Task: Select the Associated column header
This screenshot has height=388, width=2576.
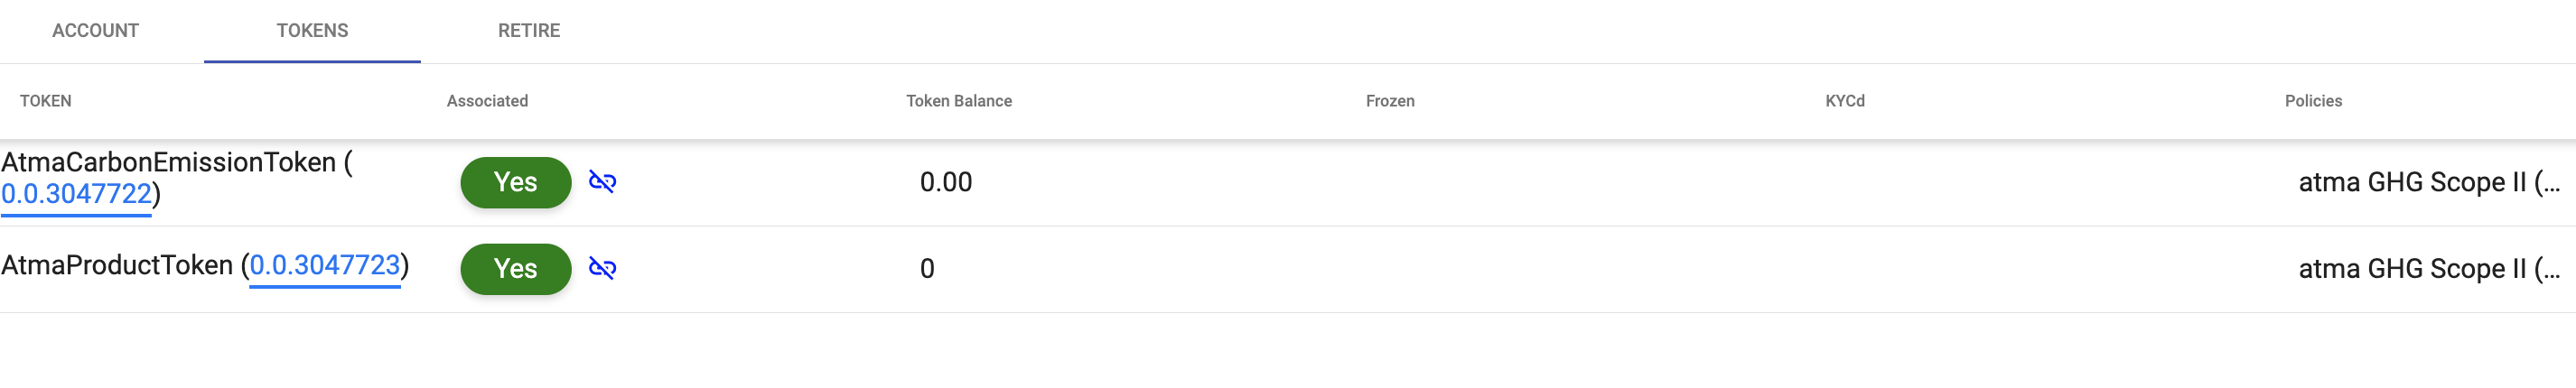Action: pos(487,101)
